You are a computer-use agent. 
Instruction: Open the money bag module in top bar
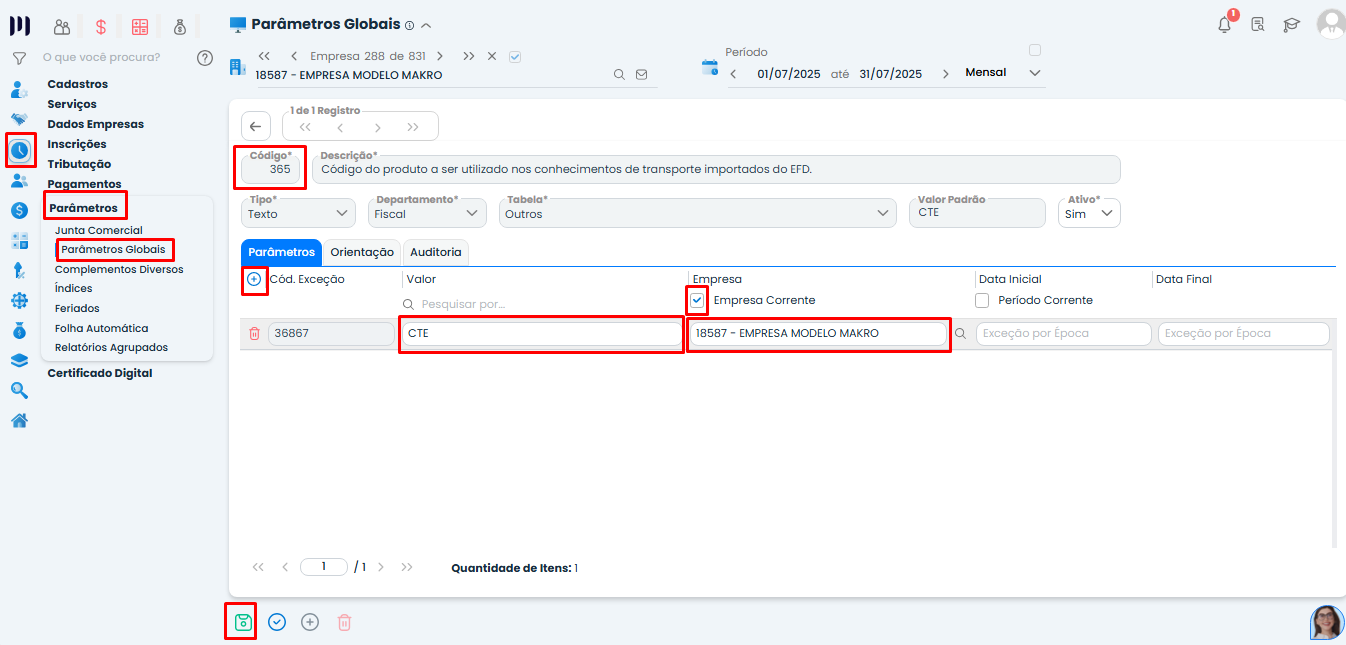(x=179, y=27)
